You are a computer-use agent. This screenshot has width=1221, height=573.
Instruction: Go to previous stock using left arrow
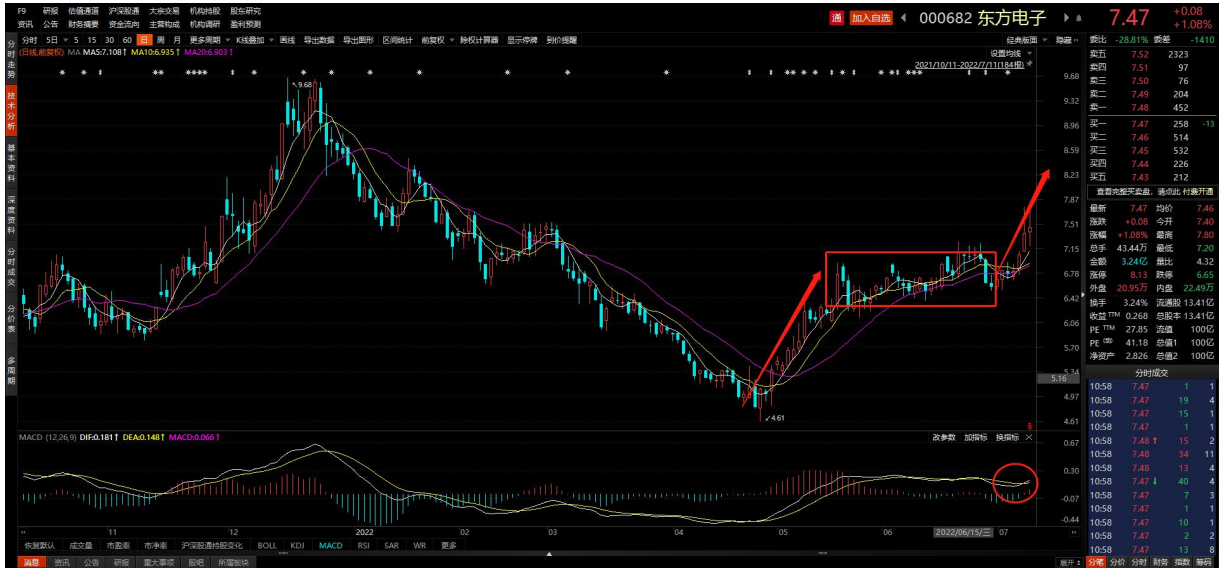(x=904, y=18)
